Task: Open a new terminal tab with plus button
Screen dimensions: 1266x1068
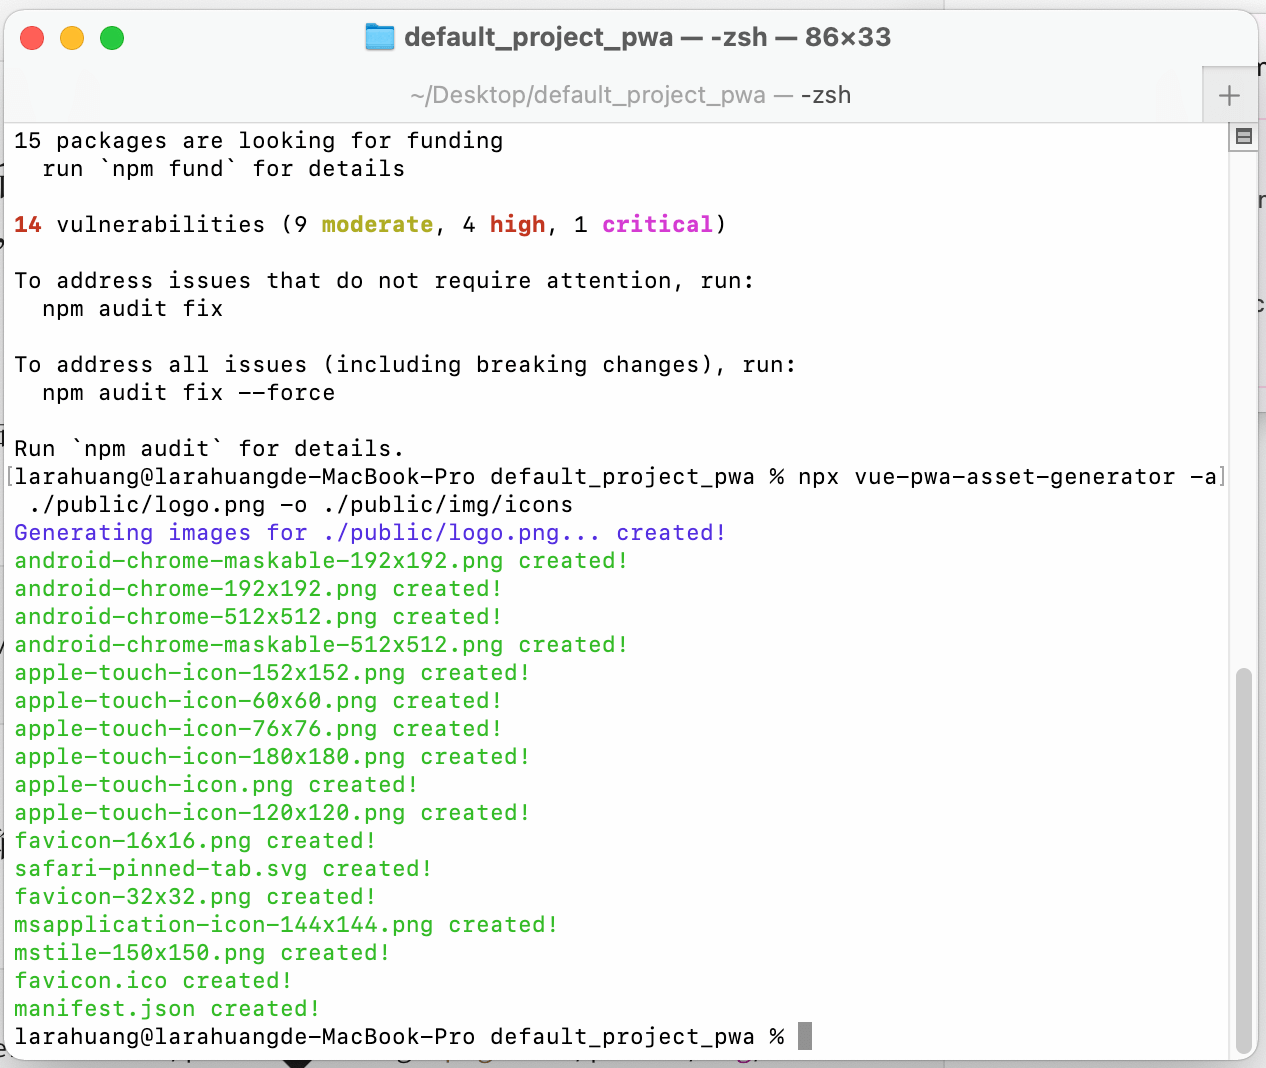Action: 1229,96
